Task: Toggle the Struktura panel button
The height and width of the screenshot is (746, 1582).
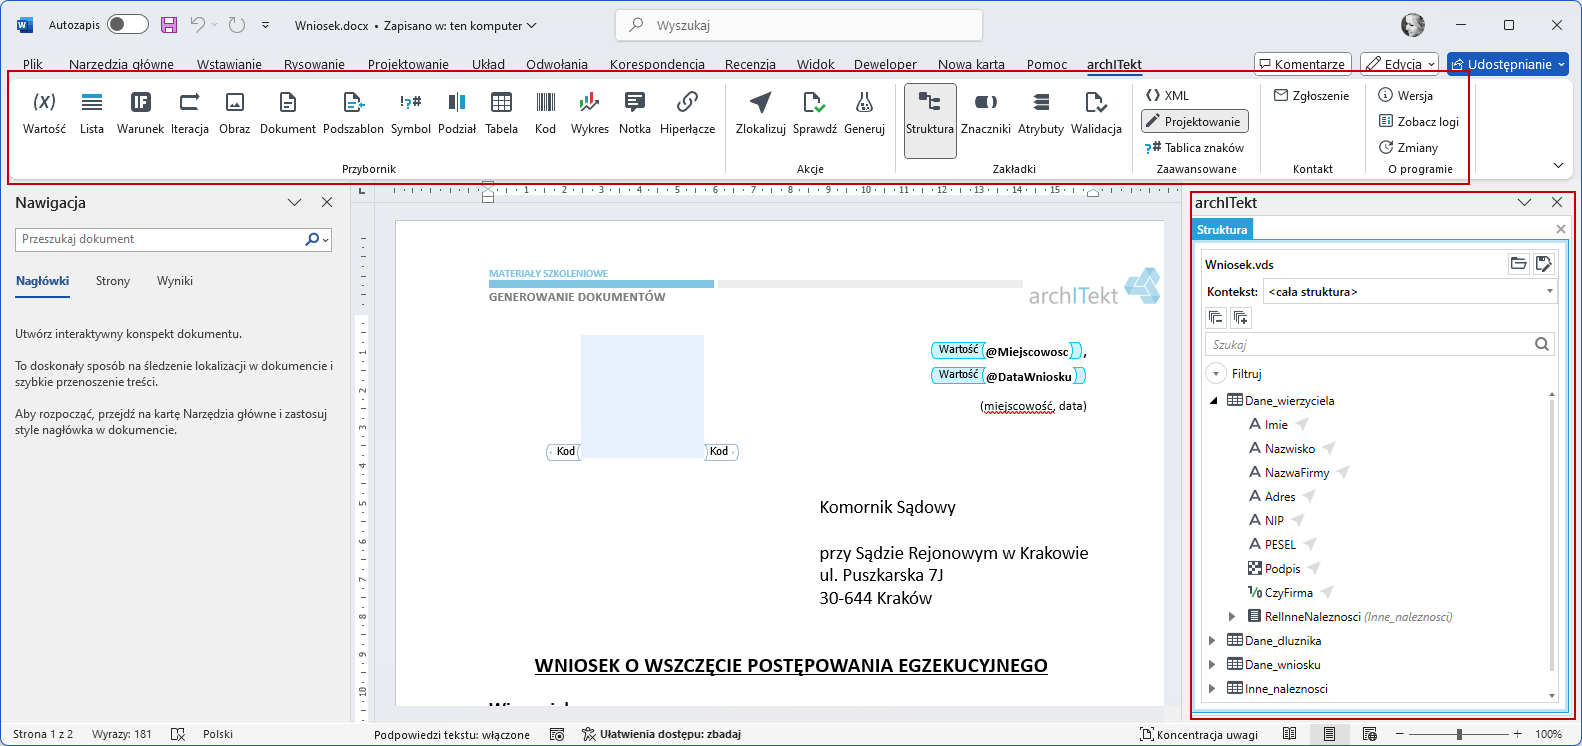Action: coord(930,121)
